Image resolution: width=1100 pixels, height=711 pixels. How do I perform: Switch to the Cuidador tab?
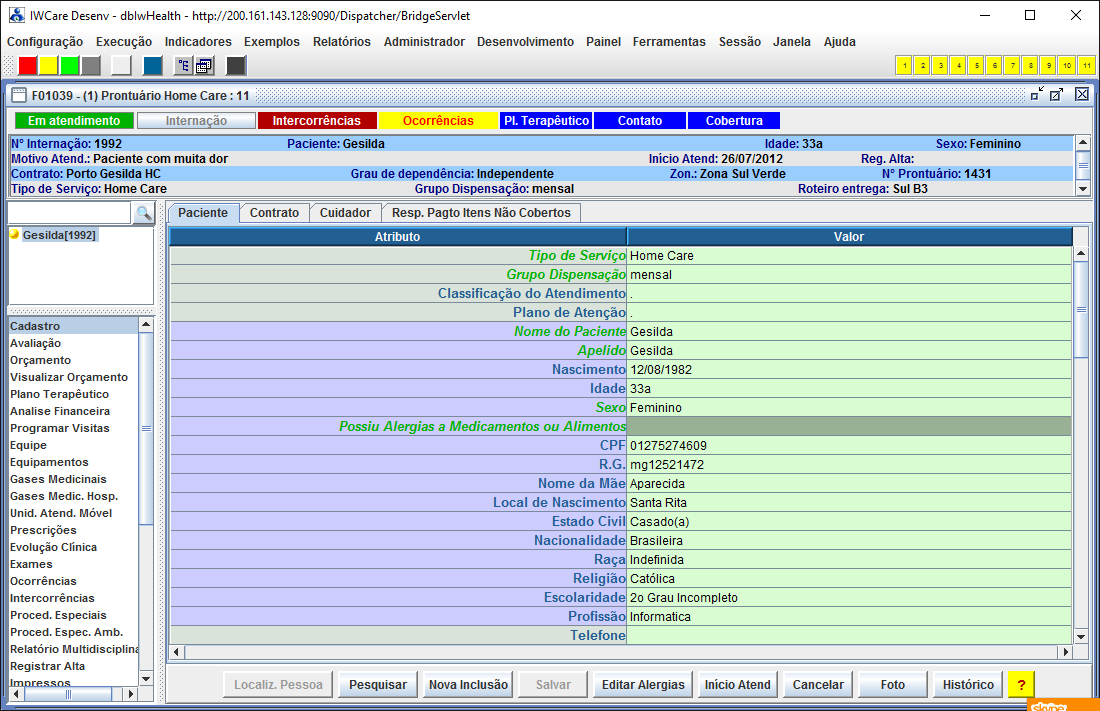pyautogui.click(x=346, y=213)
